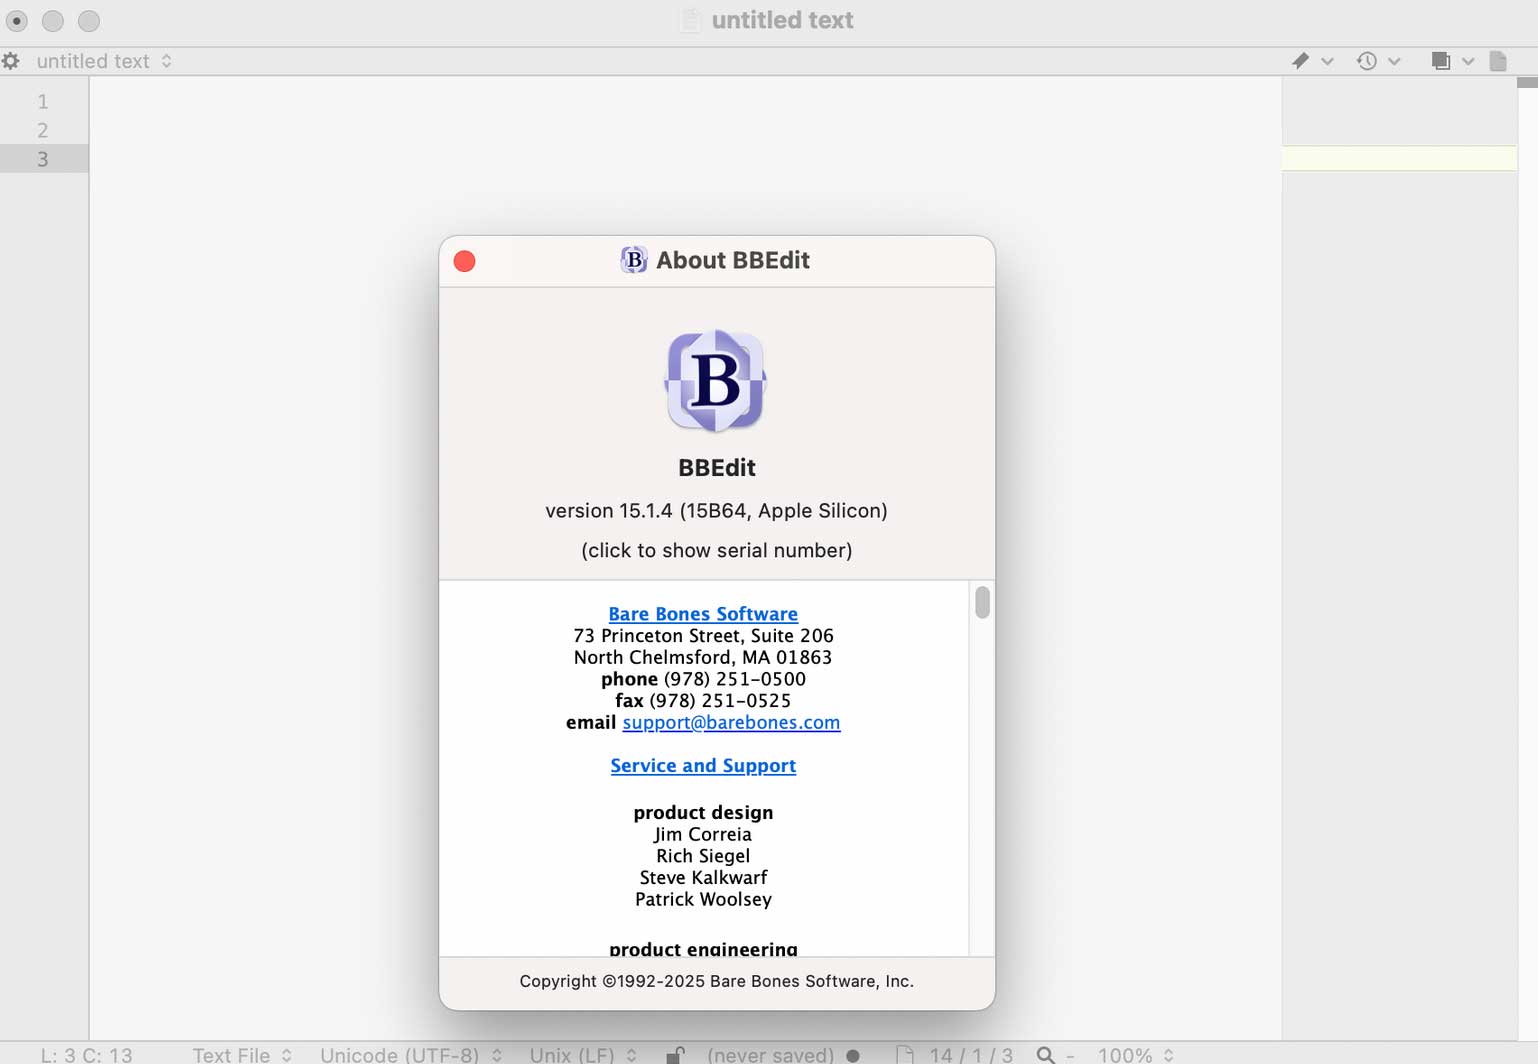Click the large BBEdit logo in About window

(716, 381)
